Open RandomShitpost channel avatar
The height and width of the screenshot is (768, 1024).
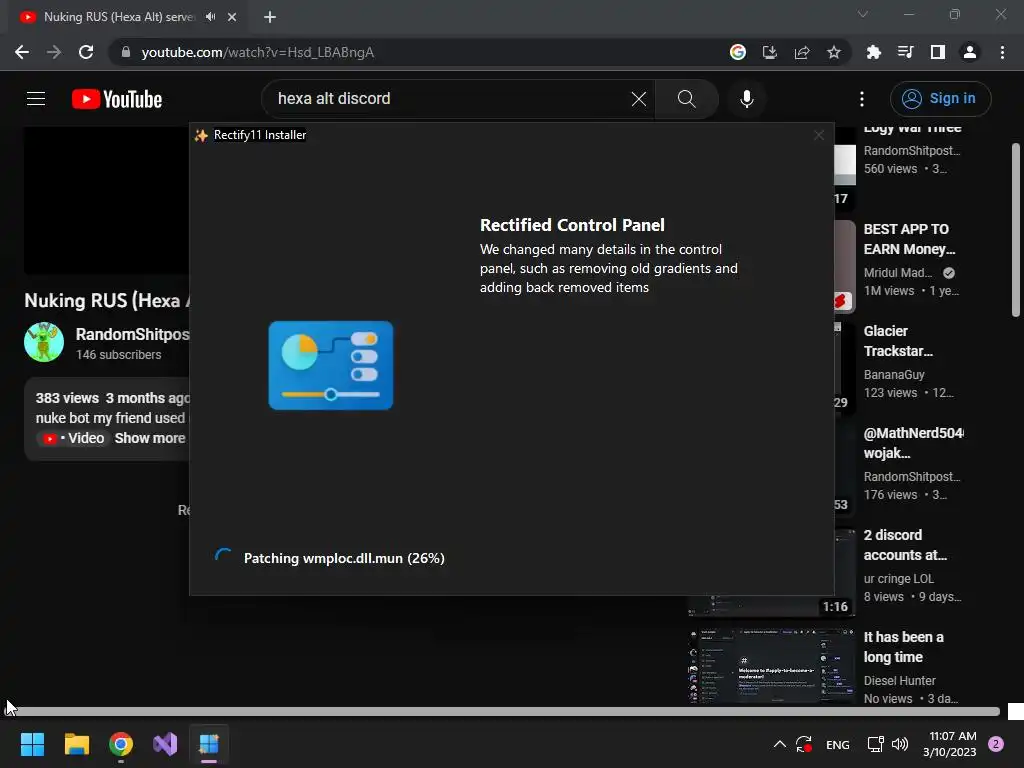[44, 342]
